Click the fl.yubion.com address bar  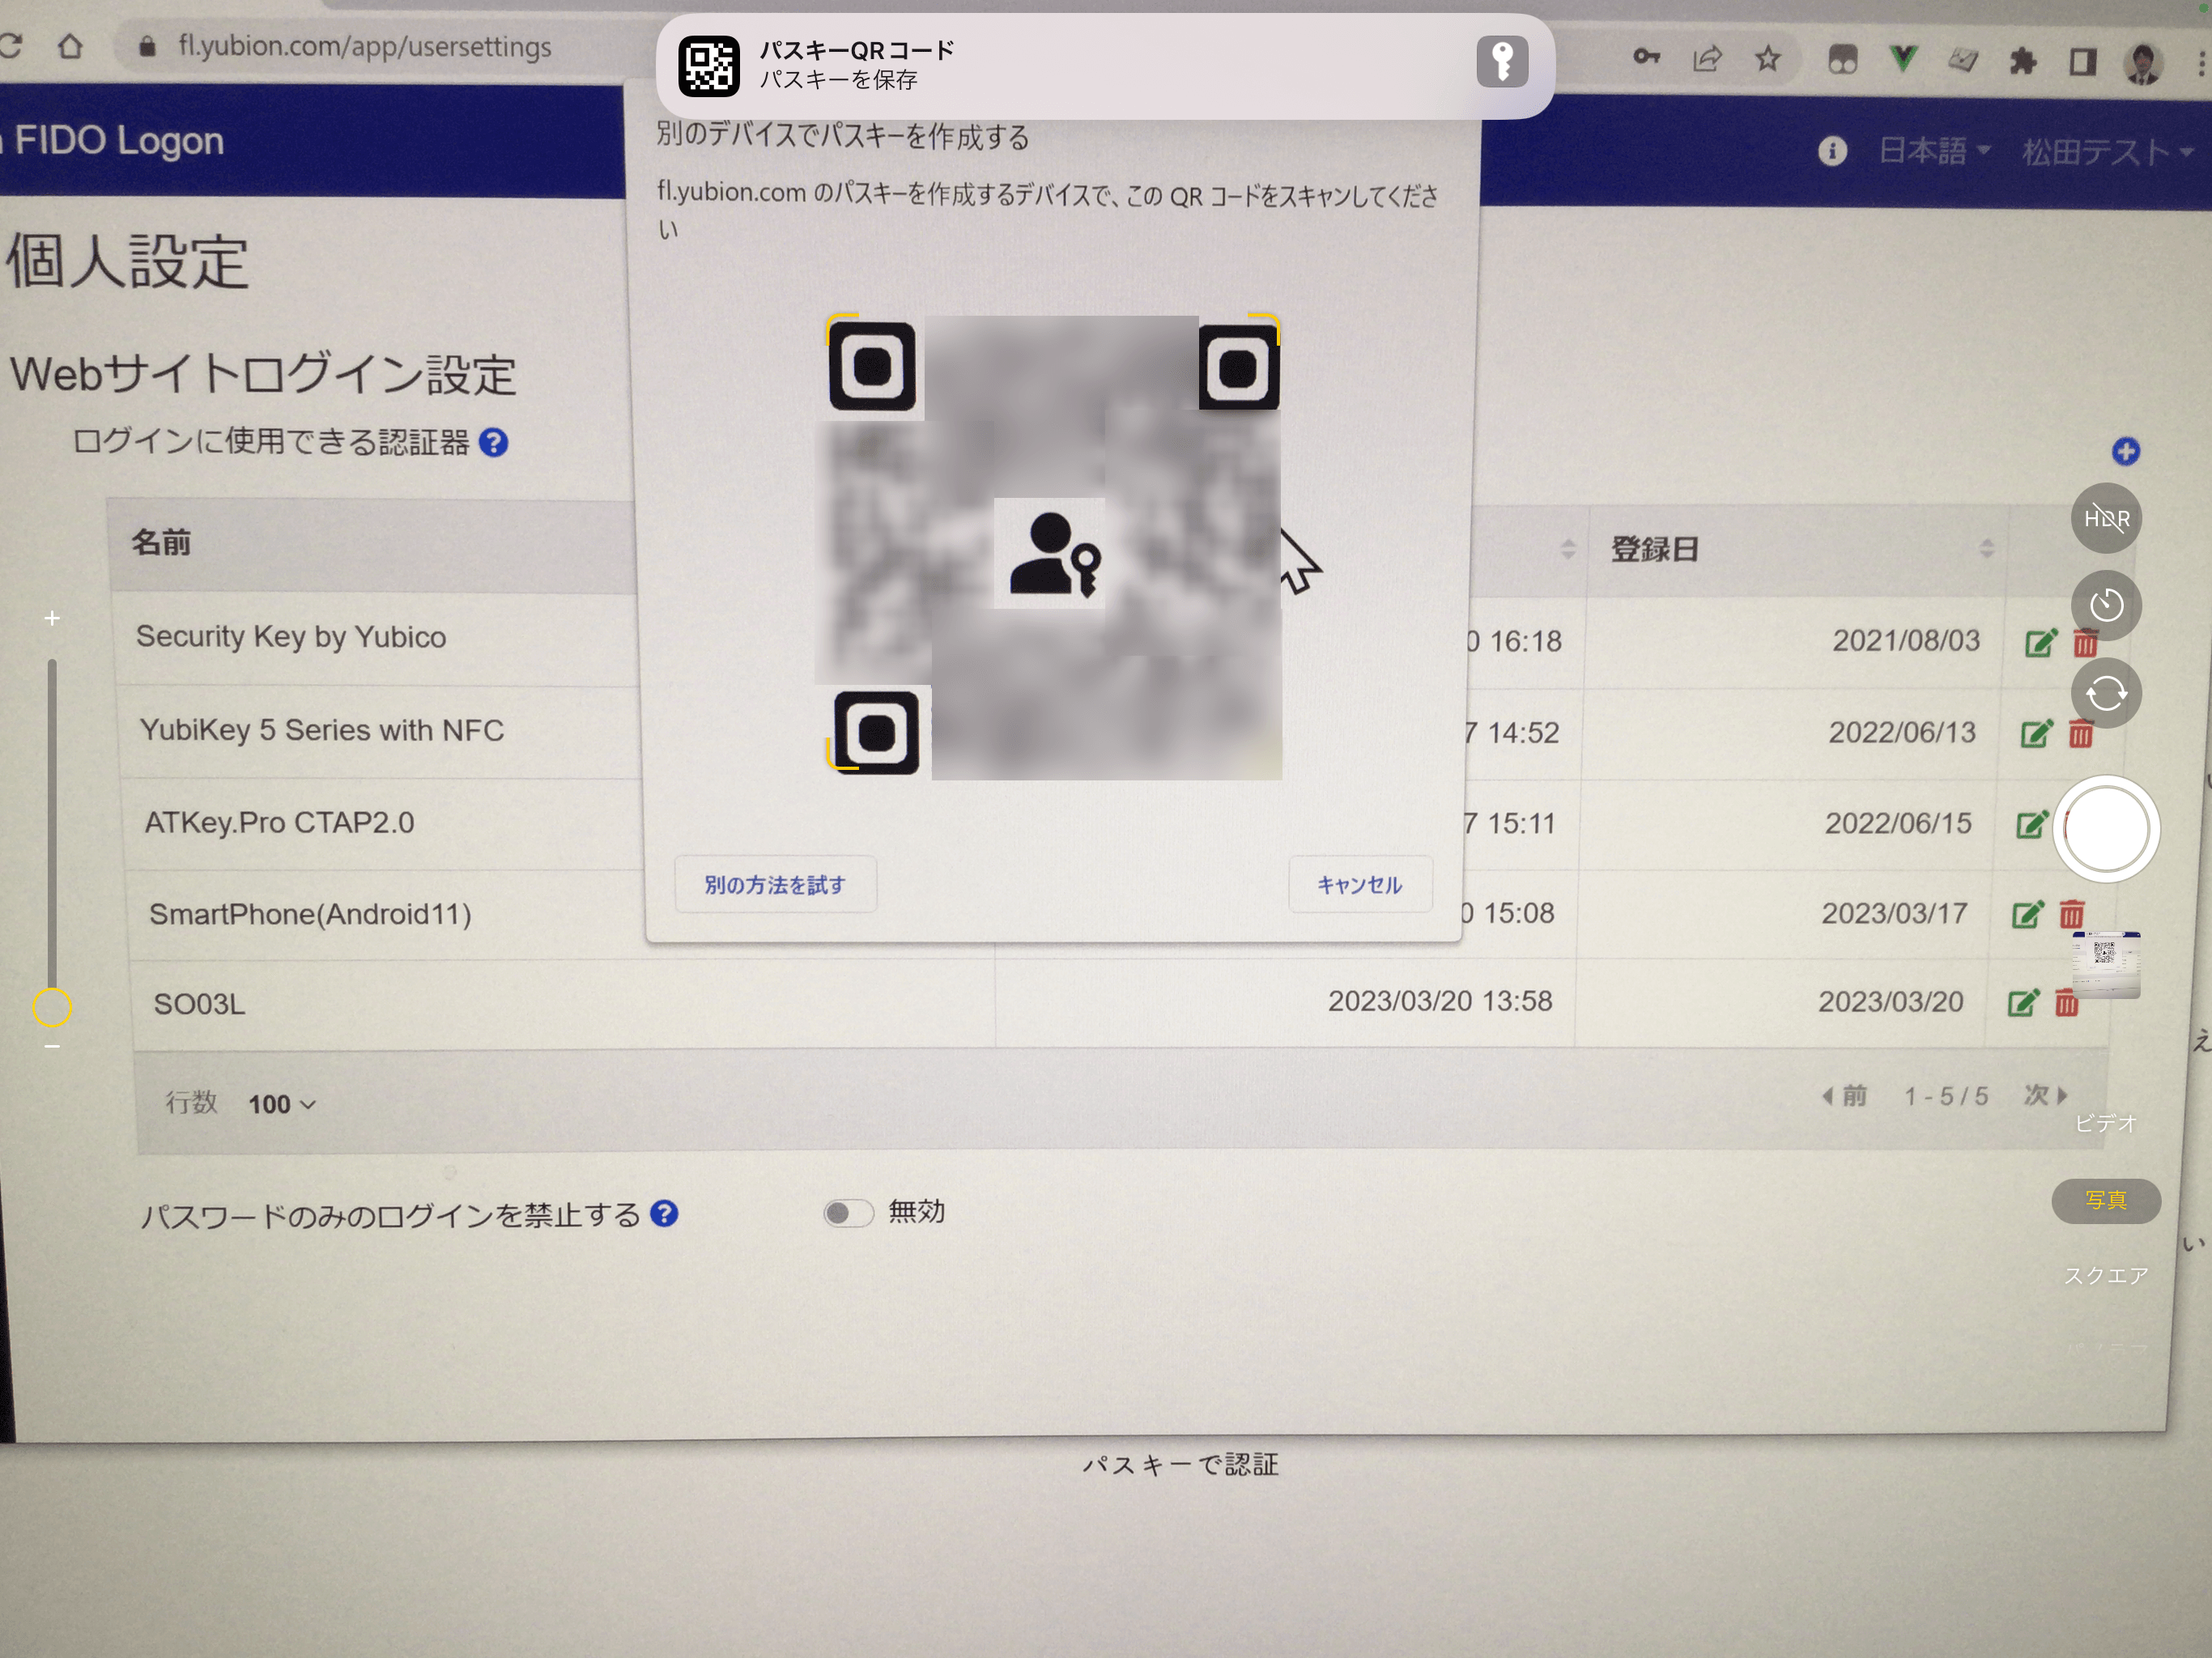364,46
